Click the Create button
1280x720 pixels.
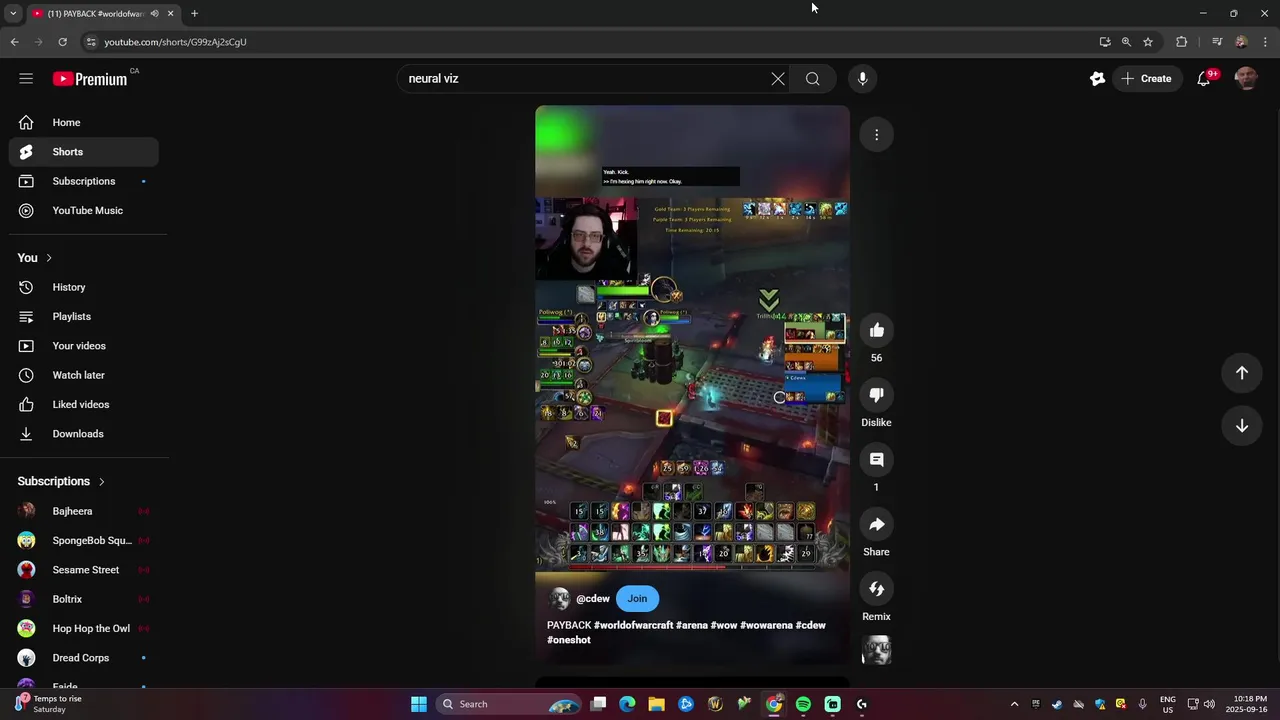pos(1146,78)
